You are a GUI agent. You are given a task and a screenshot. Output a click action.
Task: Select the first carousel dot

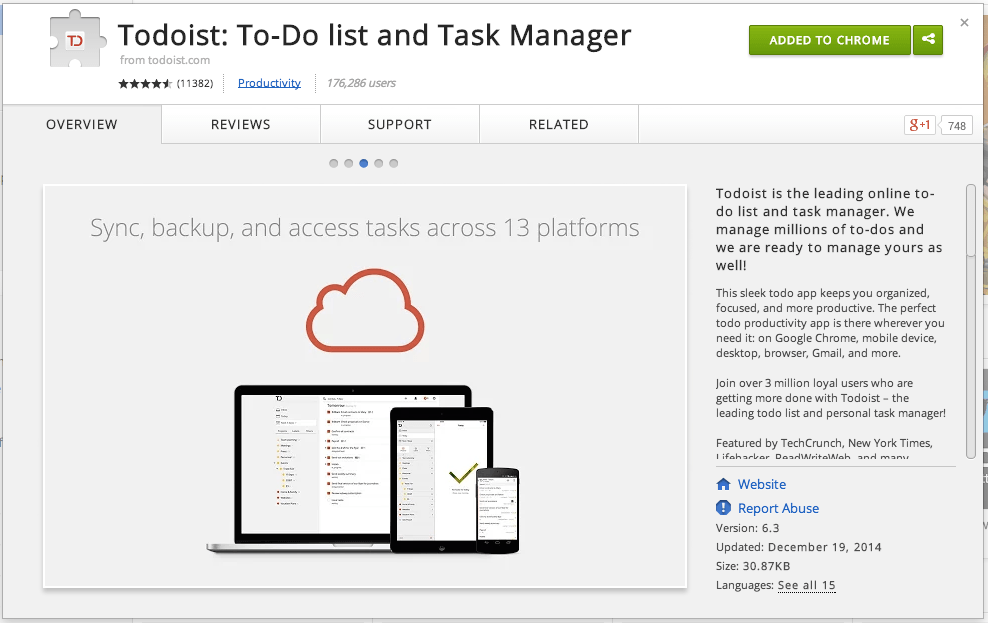pos(334,163)
